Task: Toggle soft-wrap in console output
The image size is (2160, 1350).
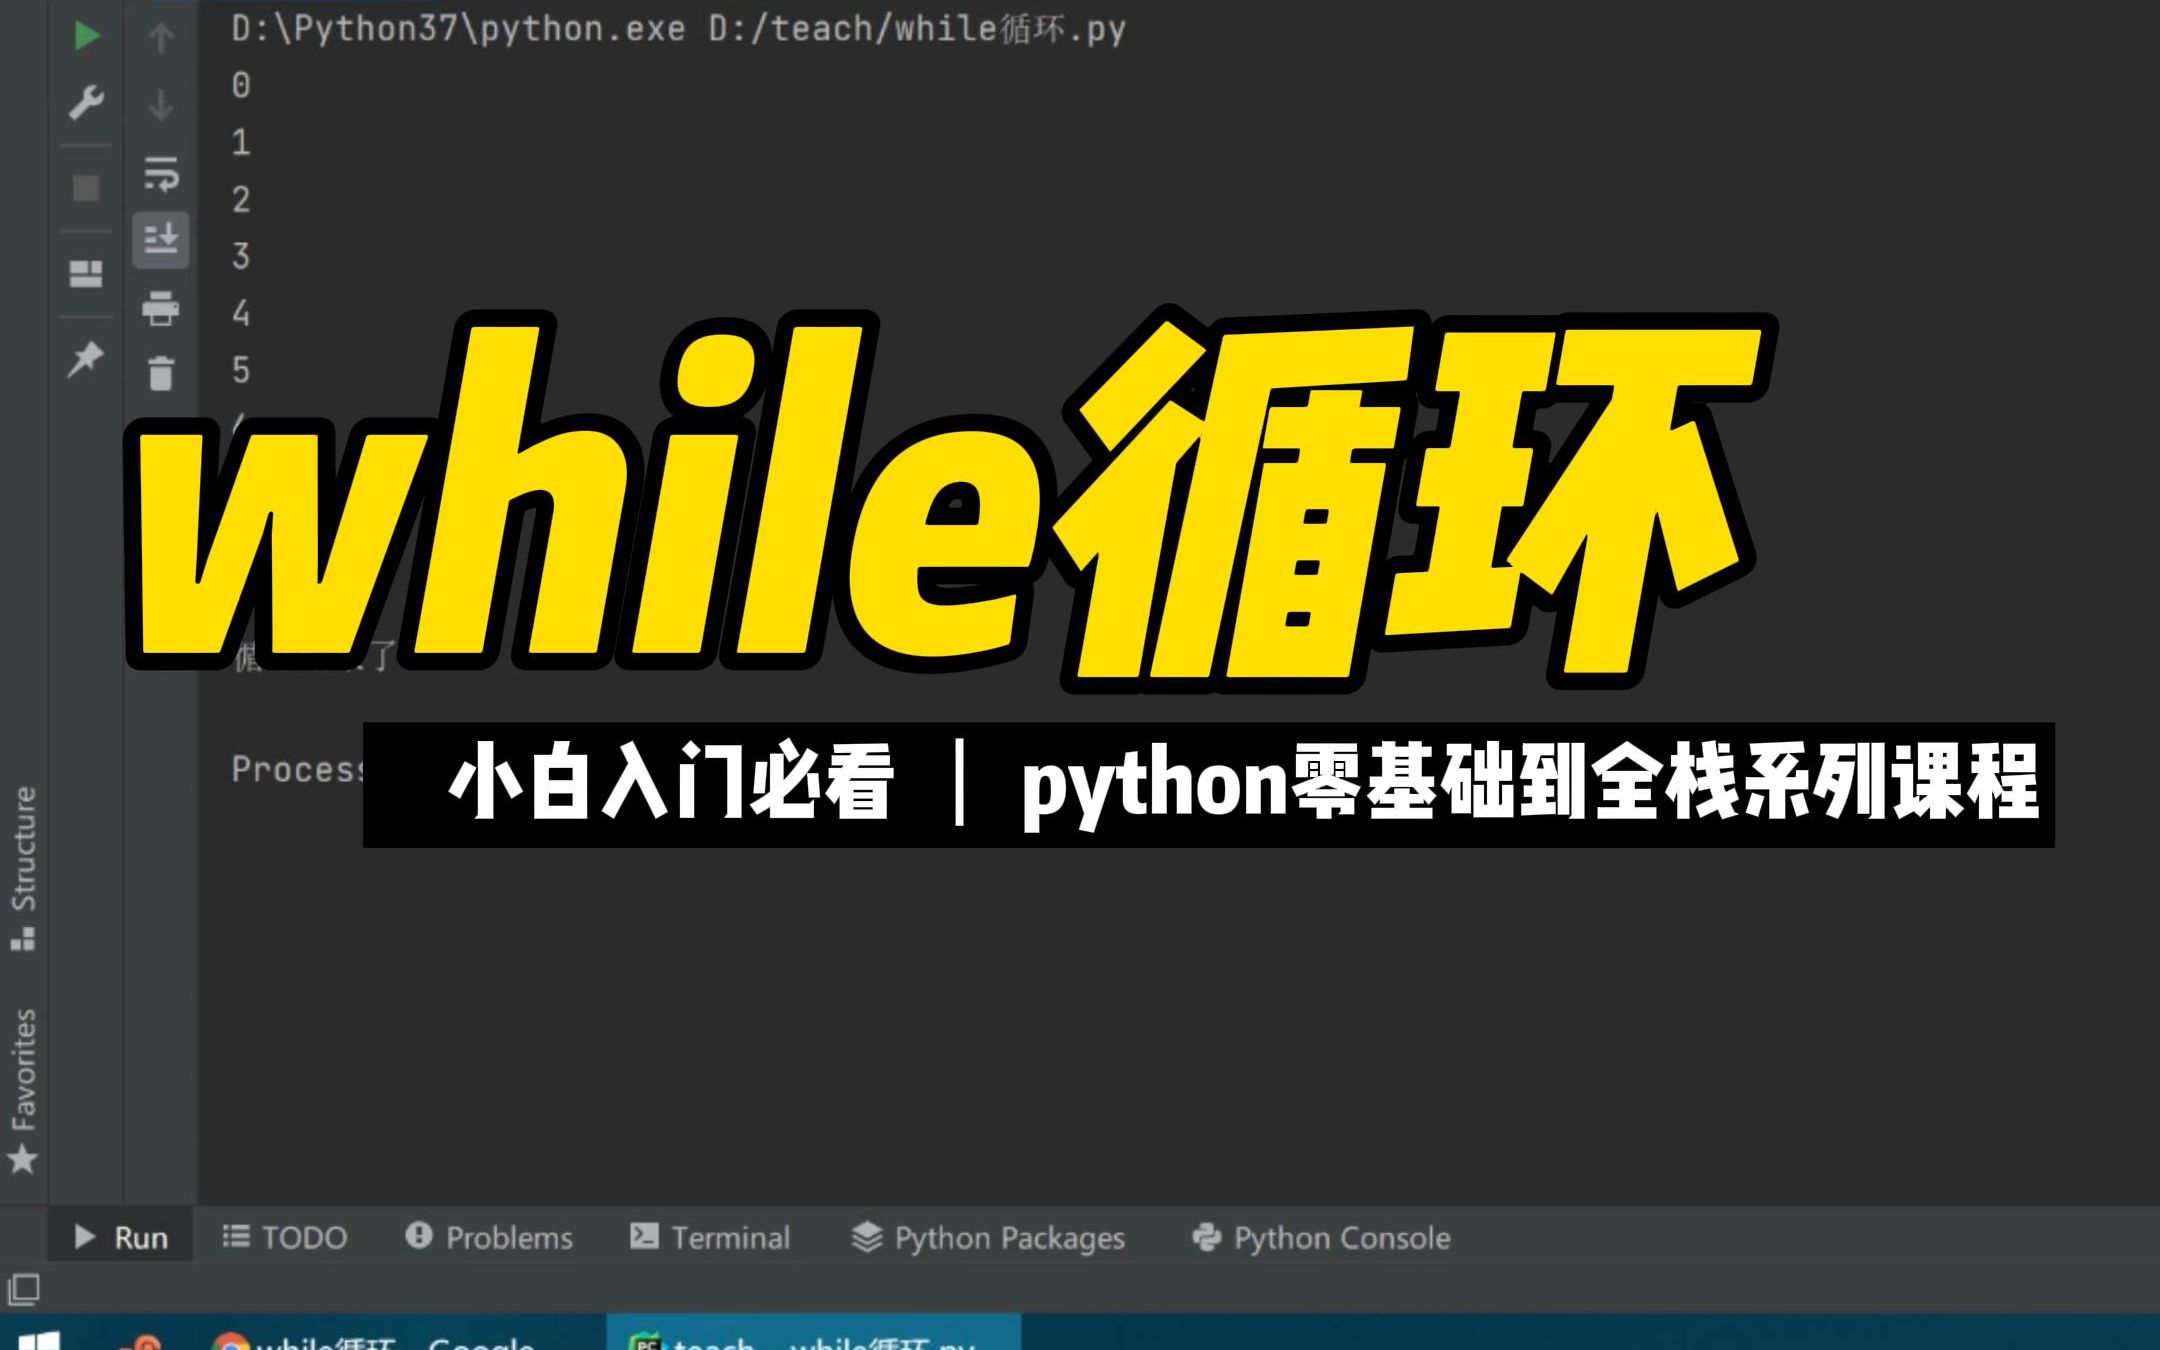Action: (x=161, y=173)
